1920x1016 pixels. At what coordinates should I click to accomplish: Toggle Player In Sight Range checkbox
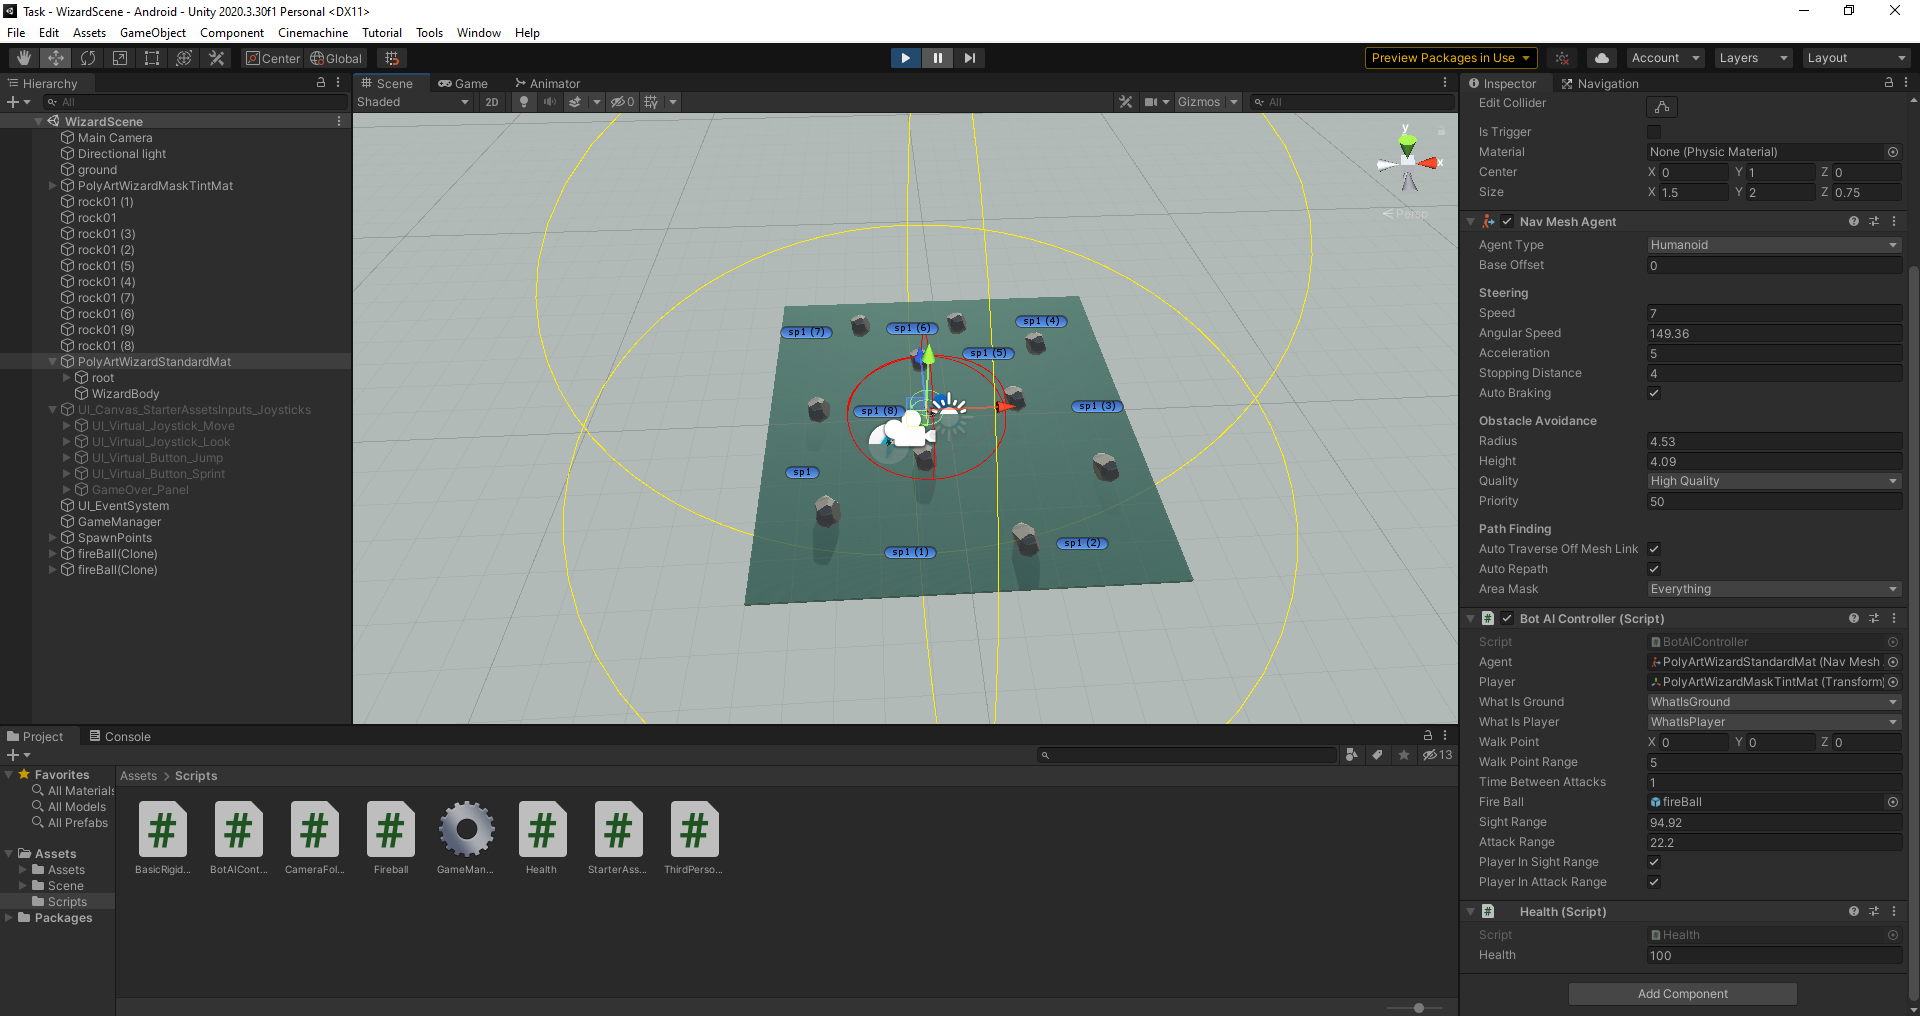coord(1654,862)
